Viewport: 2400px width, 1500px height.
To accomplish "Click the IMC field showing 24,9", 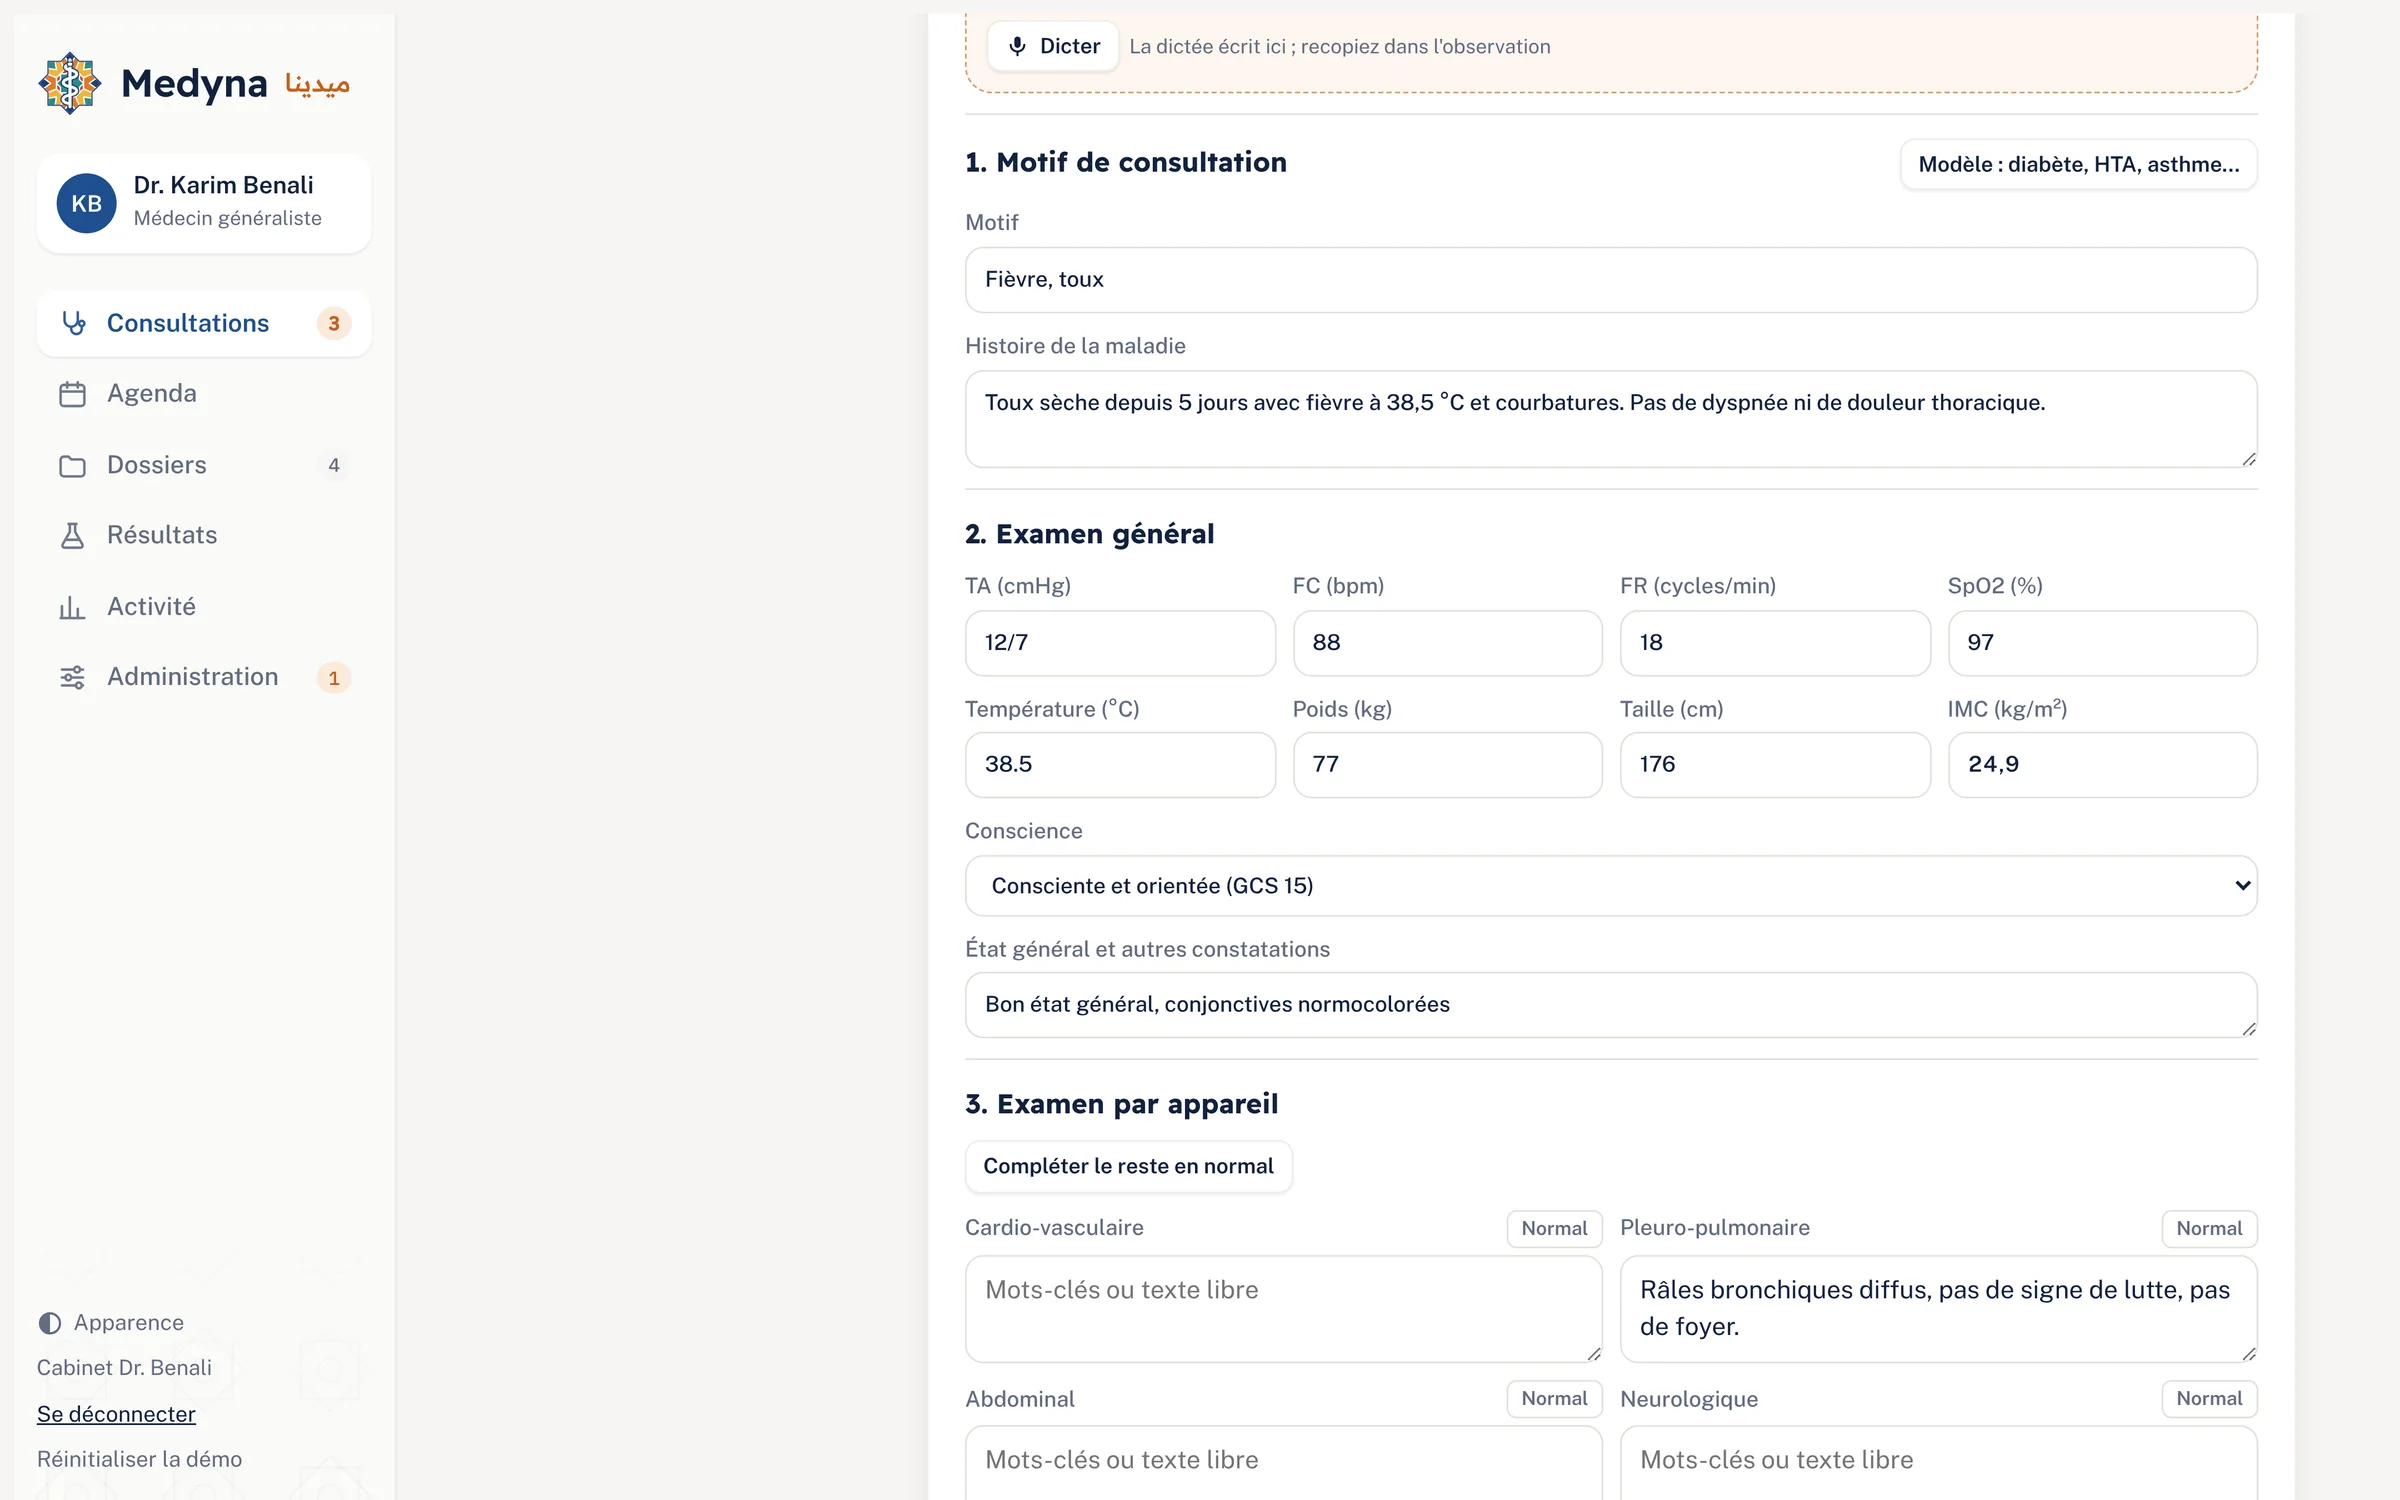I will point(2102,765).
